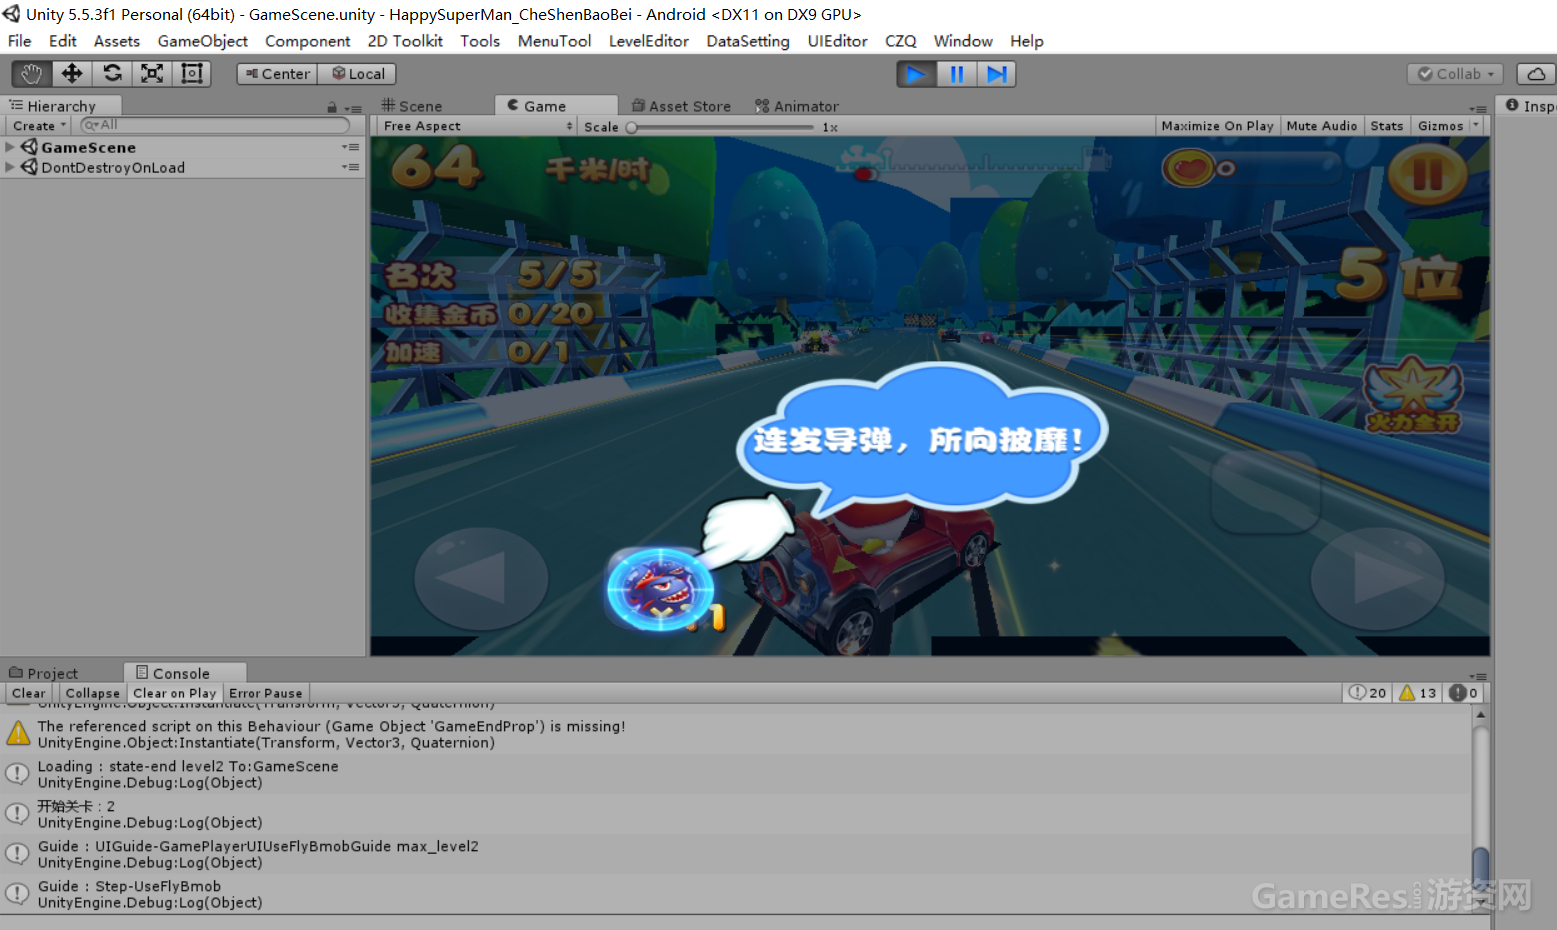Switch to the Project tab
The image size is (1557, 930).
tap(43, 673)
